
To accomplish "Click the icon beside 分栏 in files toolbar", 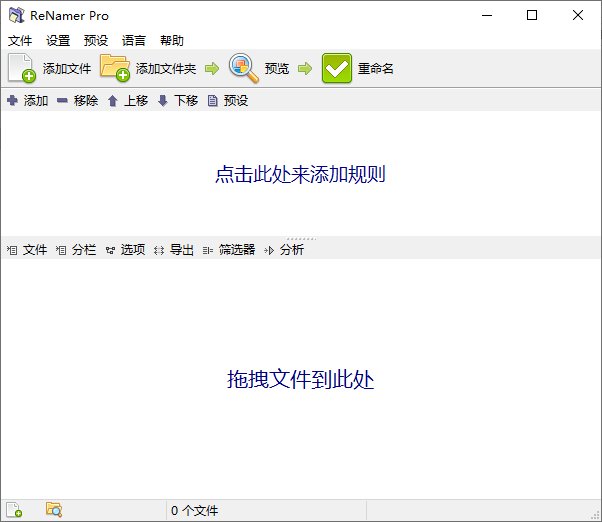I will tap(61, 250).
